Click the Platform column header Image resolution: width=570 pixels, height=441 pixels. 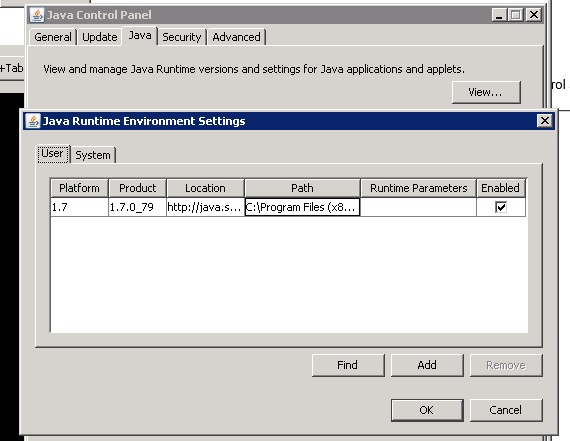click(x=79, y=188)
